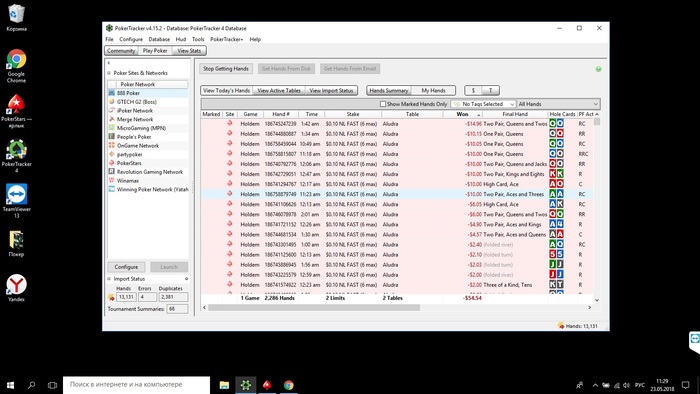Click the Configure button
700x394 pixels.
126,267
